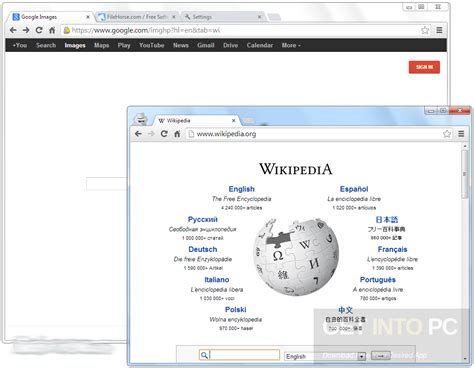
Task: Switch to Settings tab
Action: [223, 17]
